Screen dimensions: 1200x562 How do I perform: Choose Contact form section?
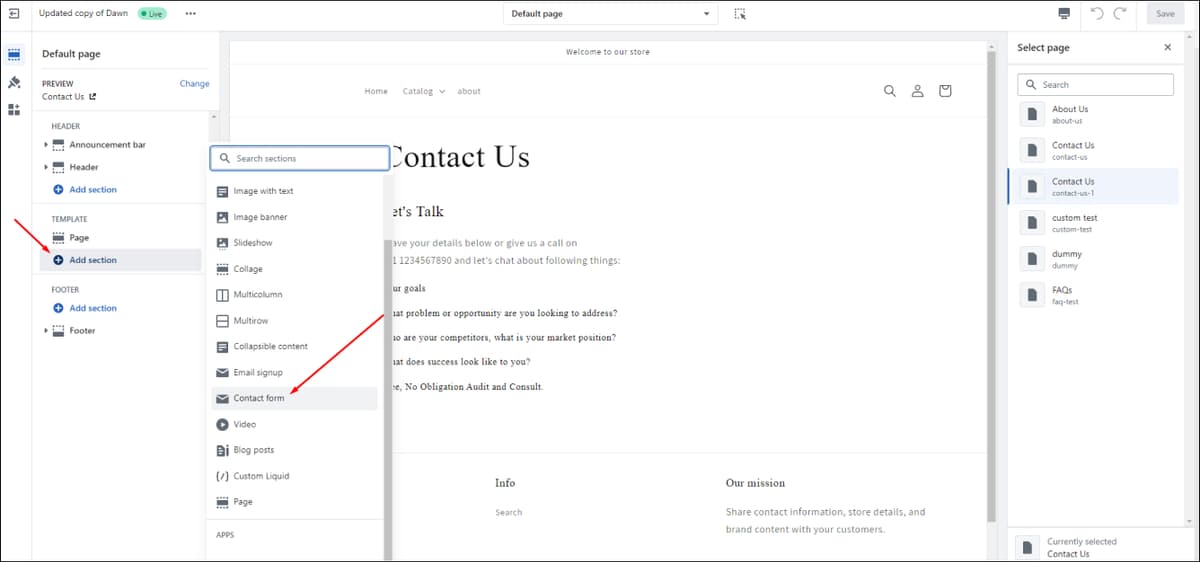point(295,398)
